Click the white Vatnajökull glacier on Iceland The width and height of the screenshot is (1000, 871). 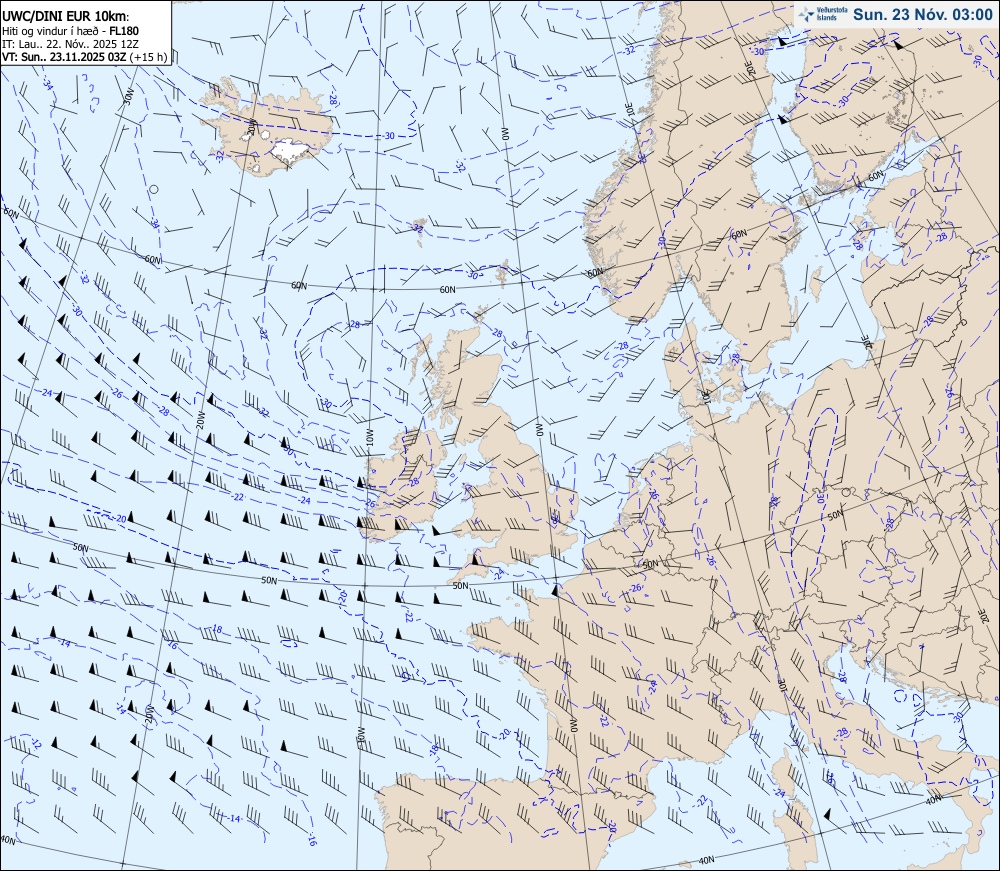click(x=290, y=150)
